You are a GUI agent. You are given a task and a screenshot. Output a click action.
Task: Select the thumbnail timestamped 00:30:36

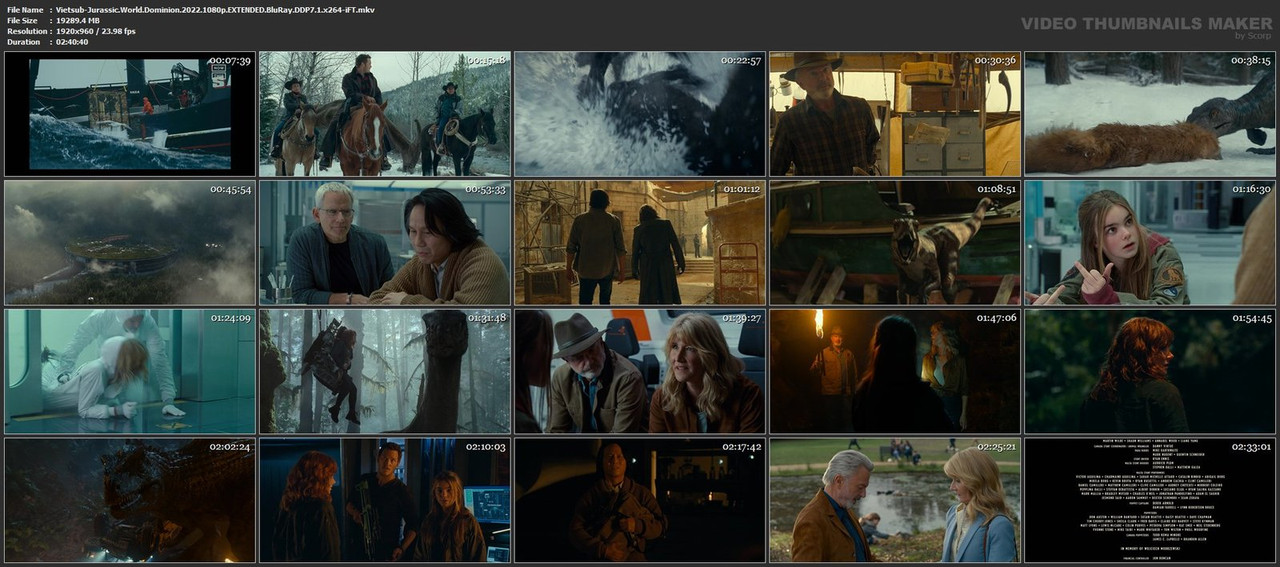895,114
